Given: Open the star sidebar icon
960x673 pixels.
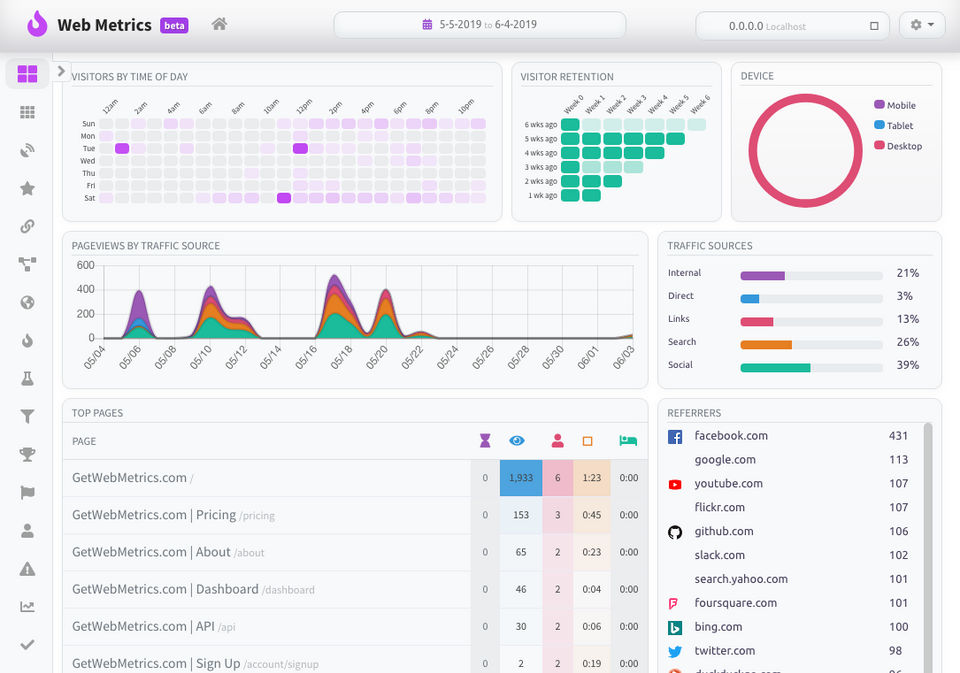Looking at the screenshot, I should coord(28,188).
